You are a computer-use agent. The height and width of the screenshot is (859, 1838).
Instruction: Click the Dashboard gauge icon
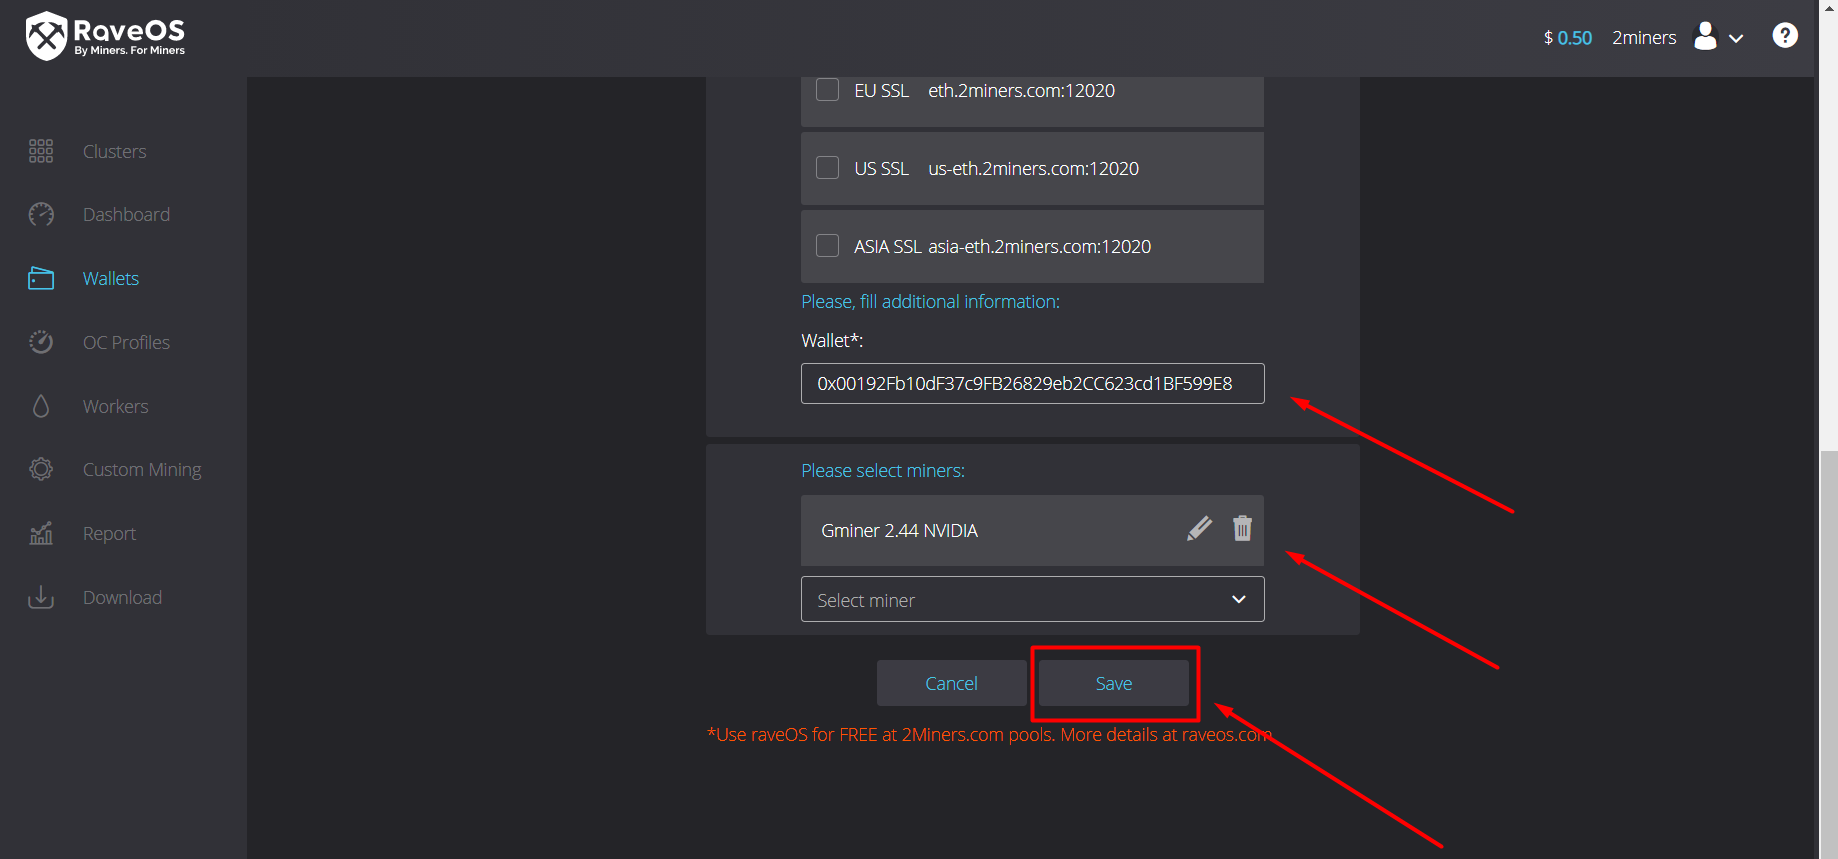[41, 214]
